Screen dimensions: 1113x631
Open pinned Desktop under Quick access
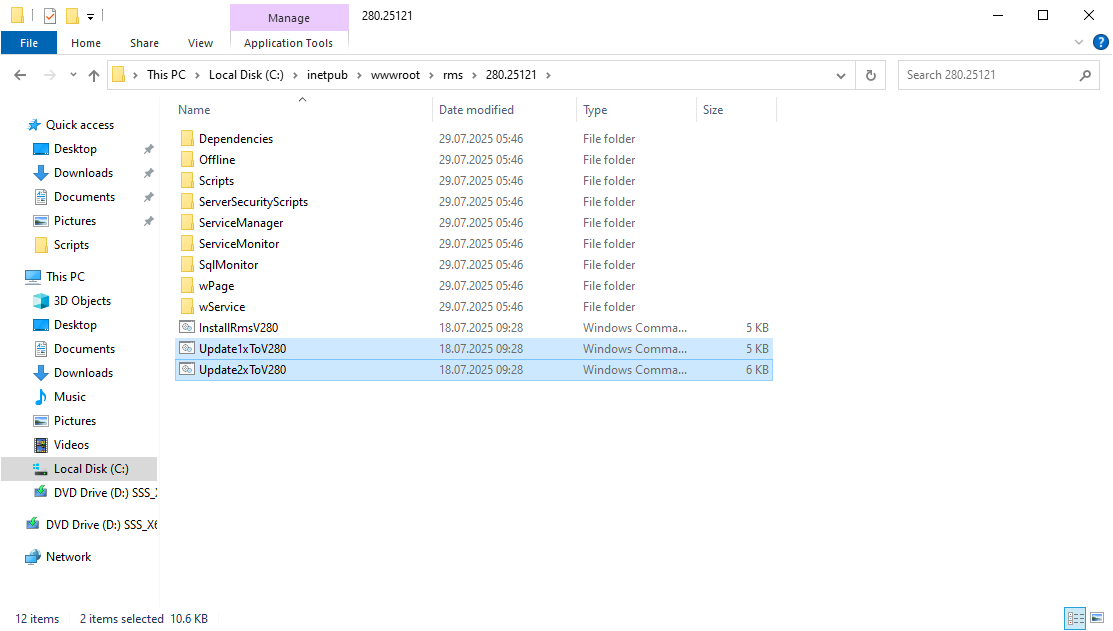tap(75, 149)
